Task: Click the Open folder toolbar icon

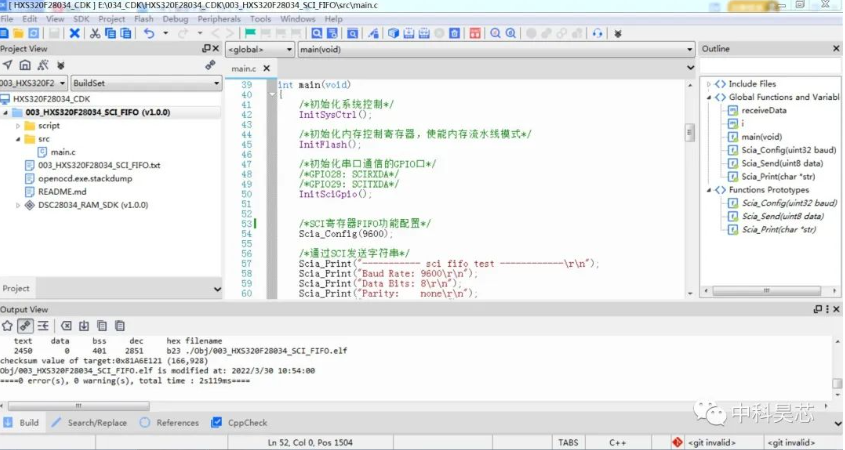Action: pyautogui.click(x=18, y=33)
